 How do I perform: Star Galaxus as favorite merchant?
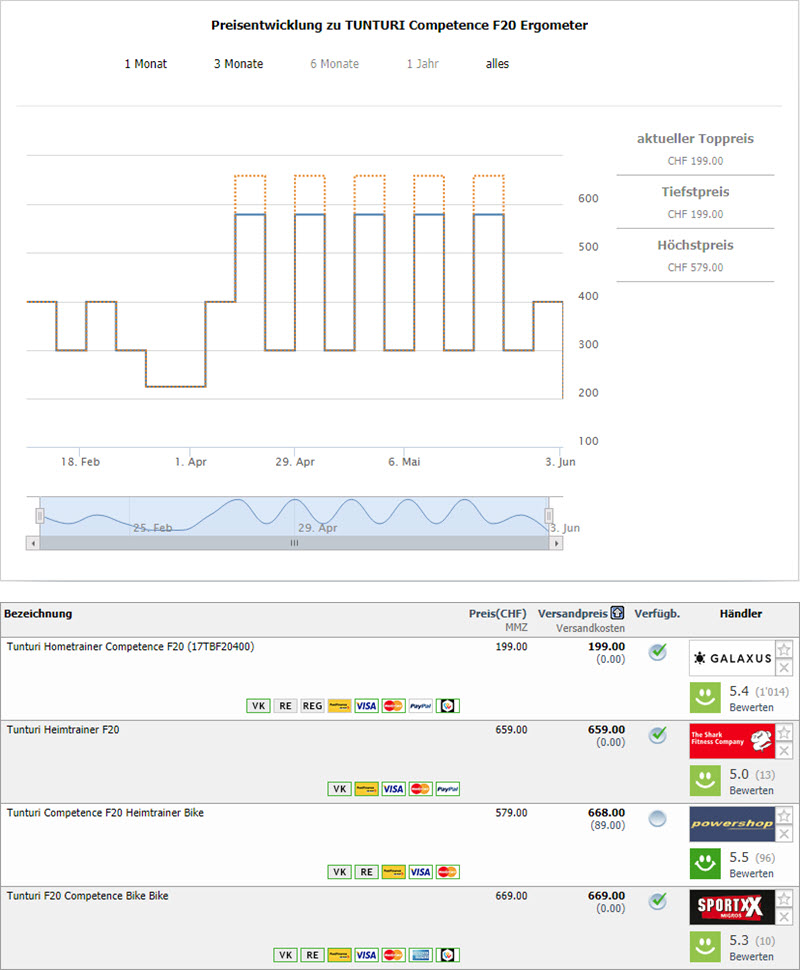coord(784,650)
